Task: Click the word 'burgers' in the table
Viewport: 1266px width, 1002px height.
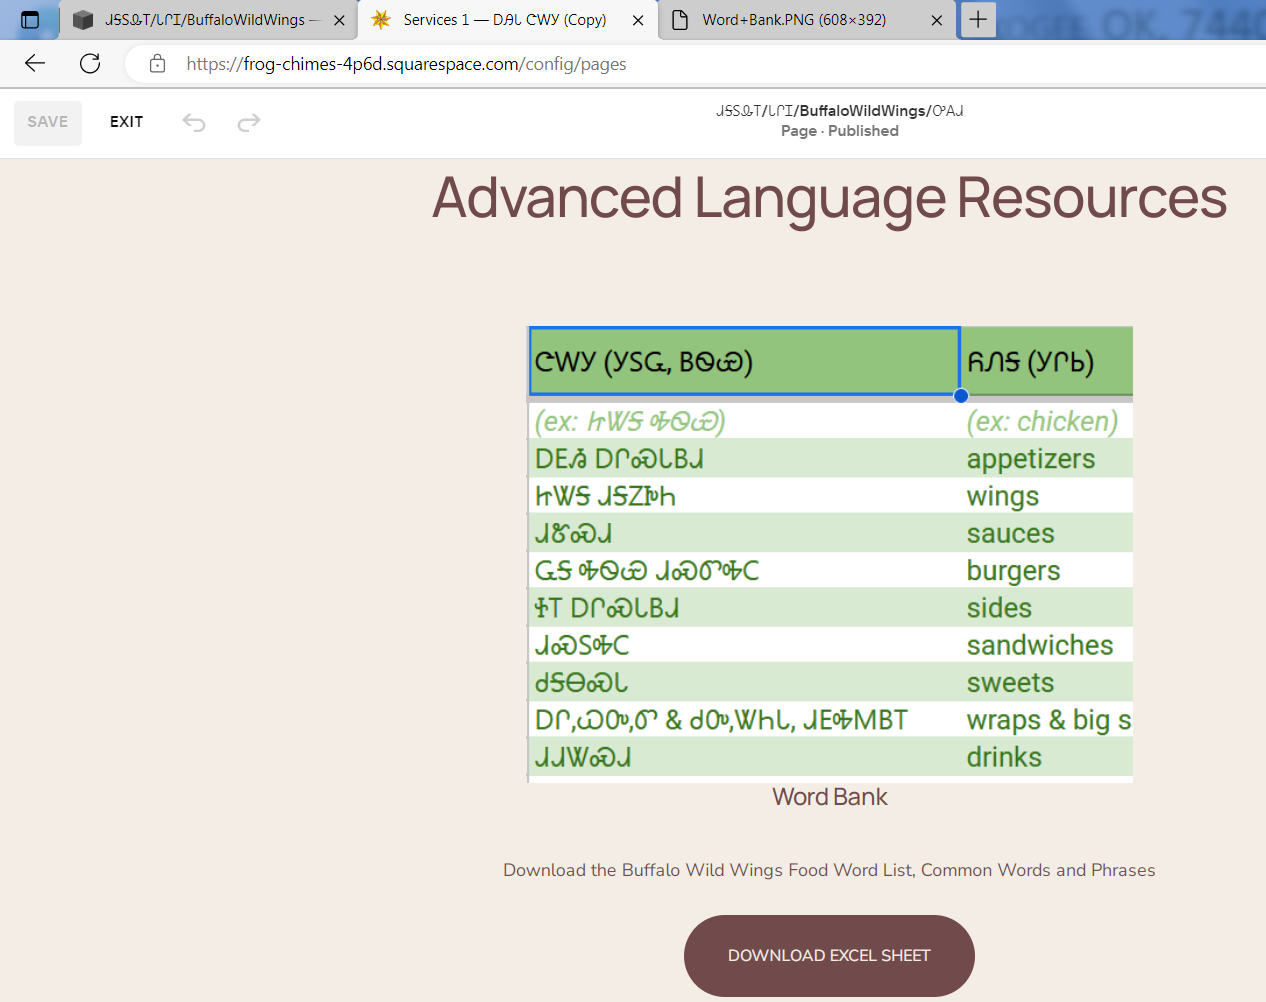Action: click(x=1013, y=571)
